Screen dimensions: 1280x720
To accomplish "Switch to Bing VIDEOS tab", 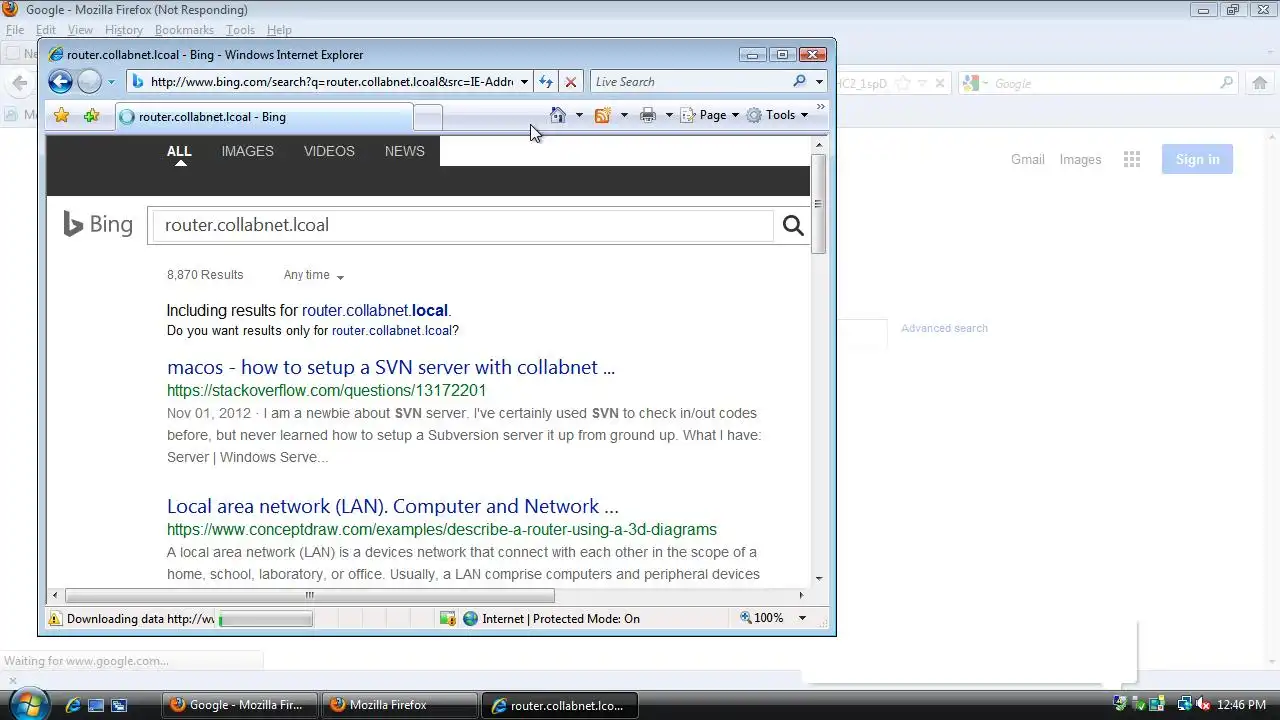I will coord(329,151).
